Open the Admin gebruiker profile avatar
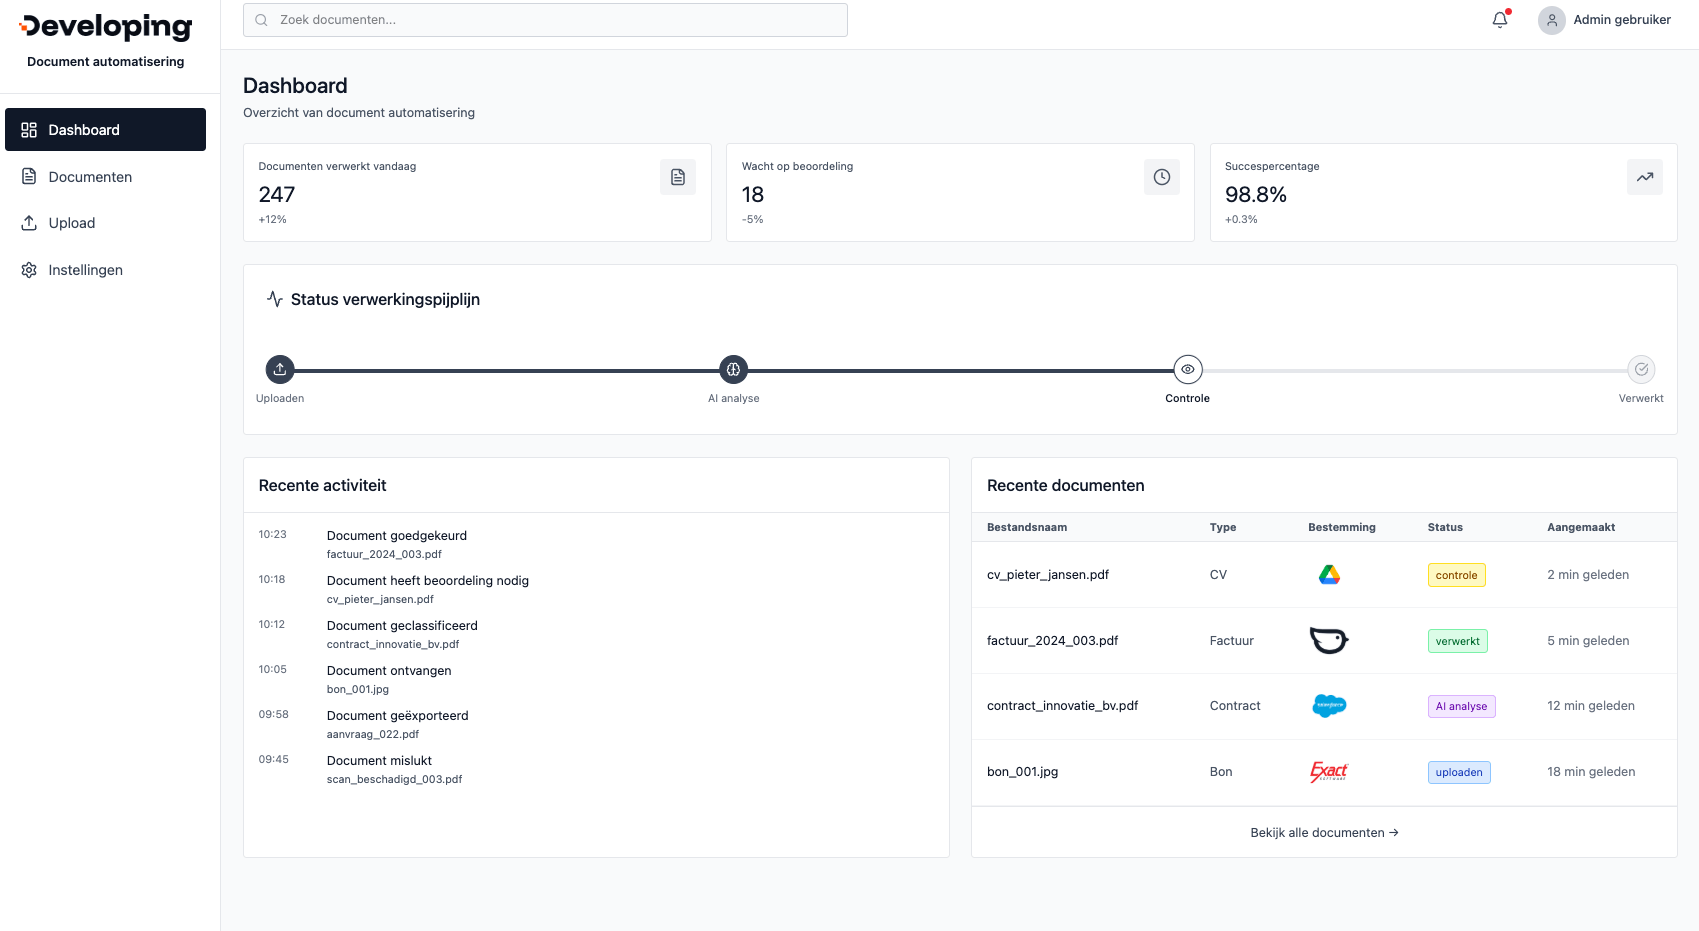The height and width of the screenshot is (931, 1699). 1551,20
